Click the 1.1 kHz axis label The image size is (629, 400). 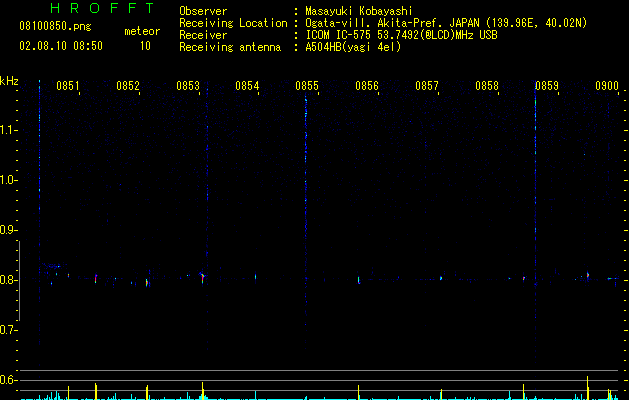(x=7, y=130)
